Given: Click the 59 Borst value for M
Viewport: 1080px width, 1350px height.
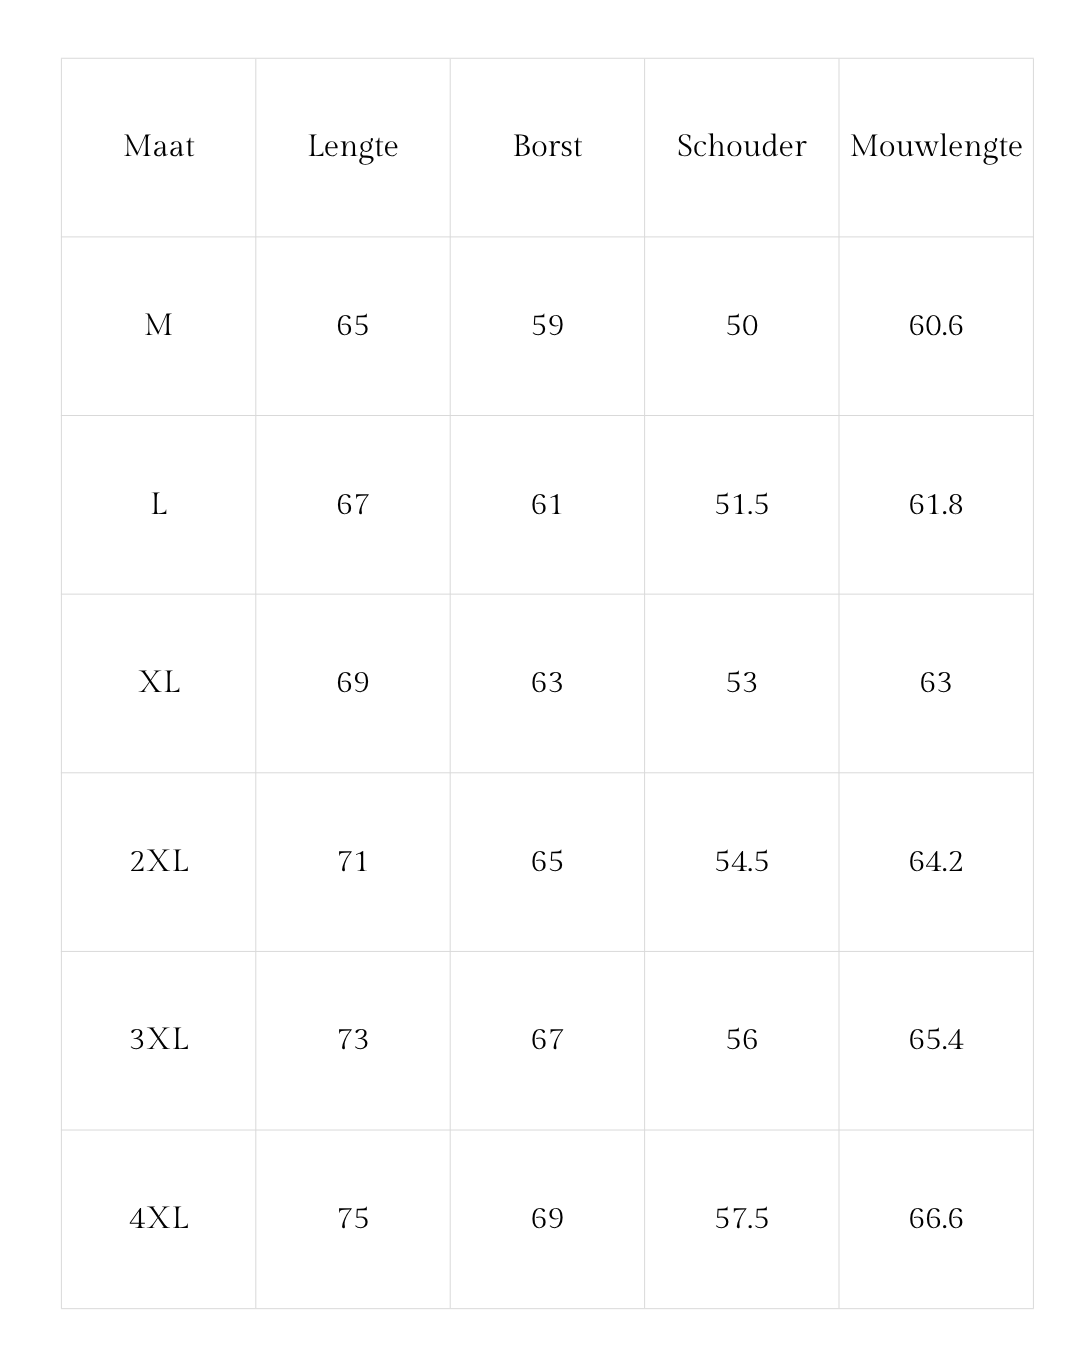Looking at the screenshot, I should coord(547,325).
